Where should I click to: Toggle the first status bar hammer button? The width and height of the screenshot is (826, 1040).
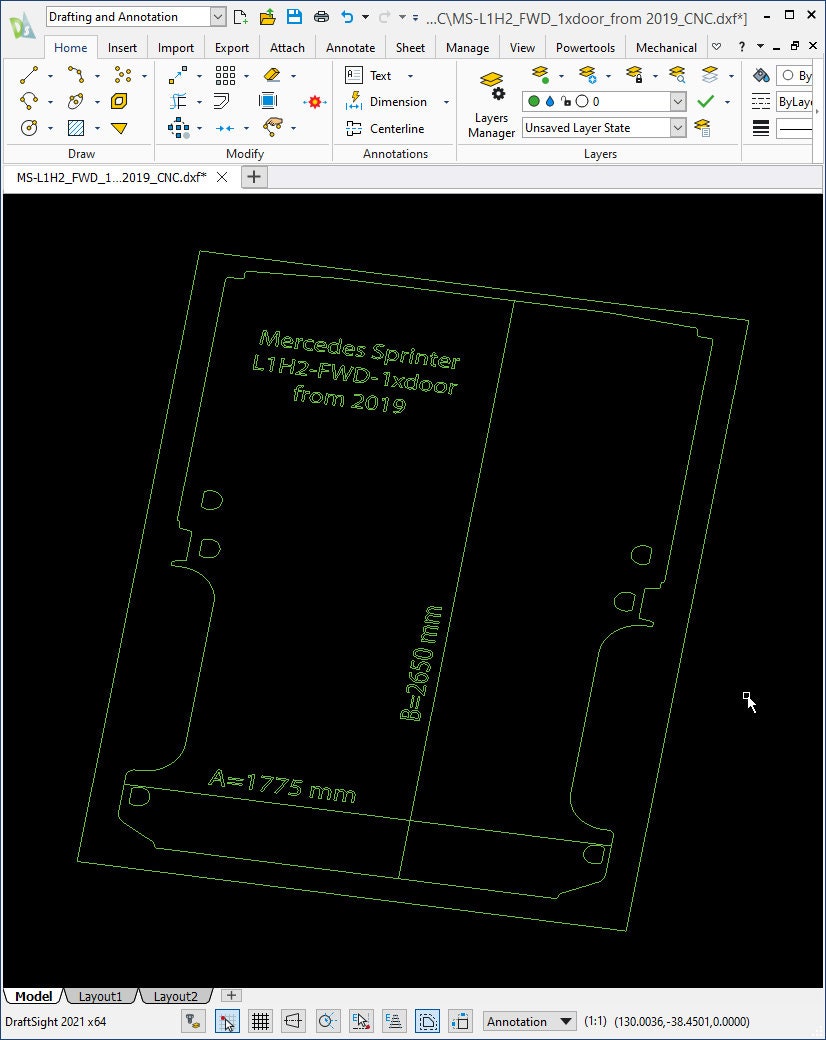193,1021
